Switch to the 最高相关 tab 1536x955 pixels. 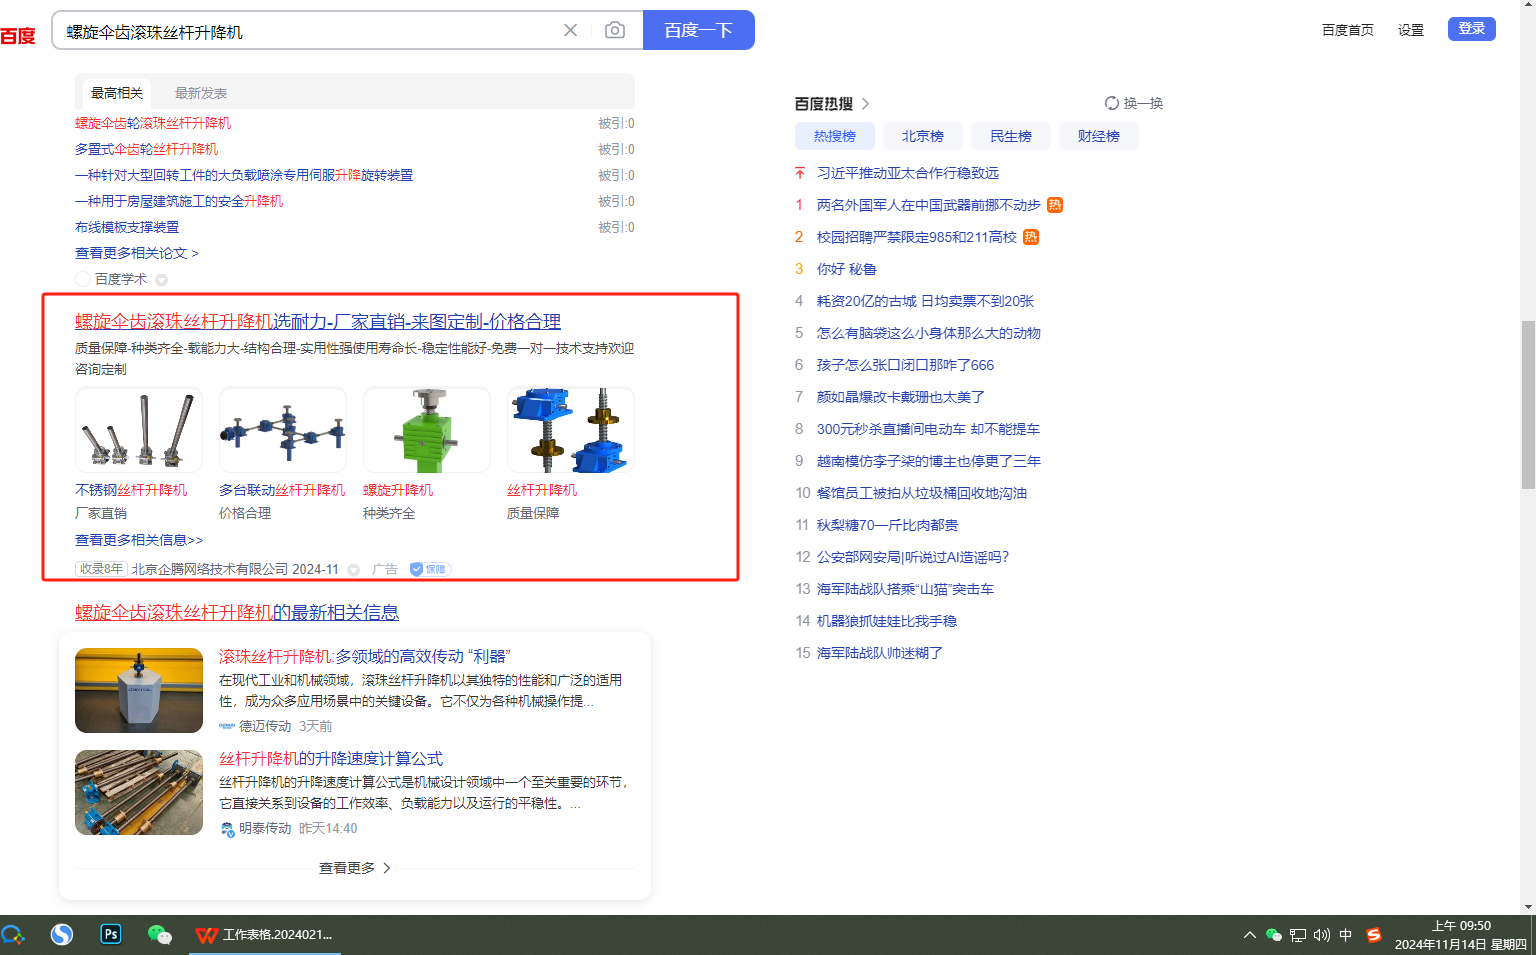117,93
